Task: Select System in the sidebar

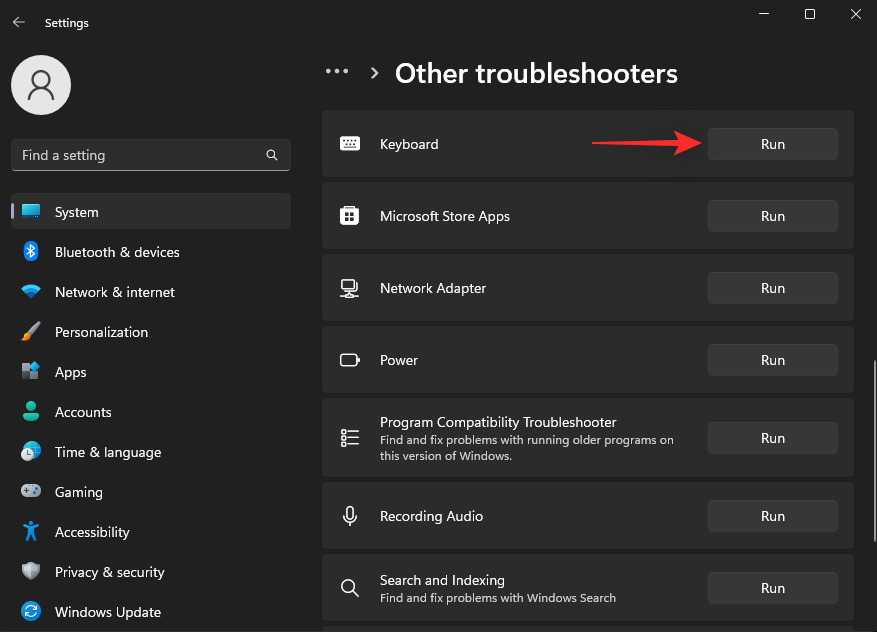Action: (x=77, y=212)
